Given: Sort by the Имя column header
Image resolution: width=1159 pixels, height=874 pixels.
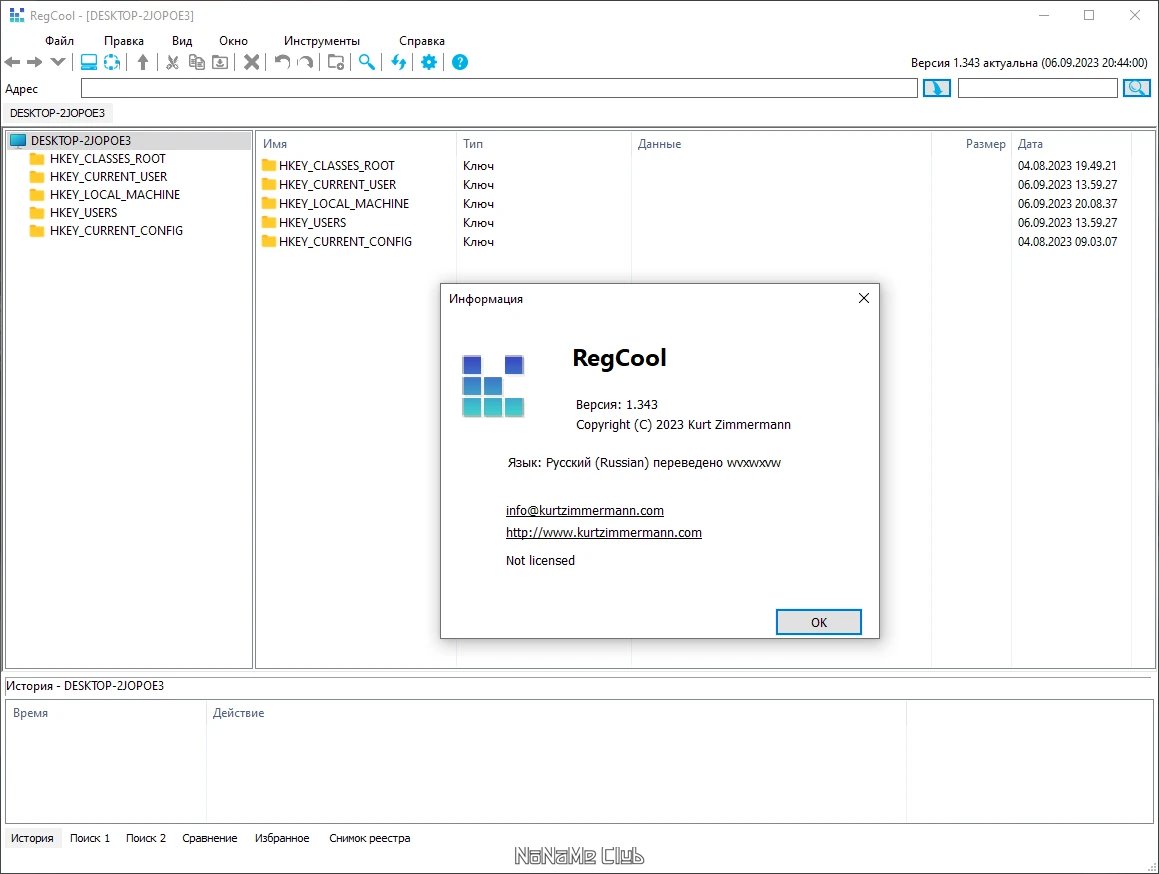Looking at the screenshot, I should [x=356, y=143].
